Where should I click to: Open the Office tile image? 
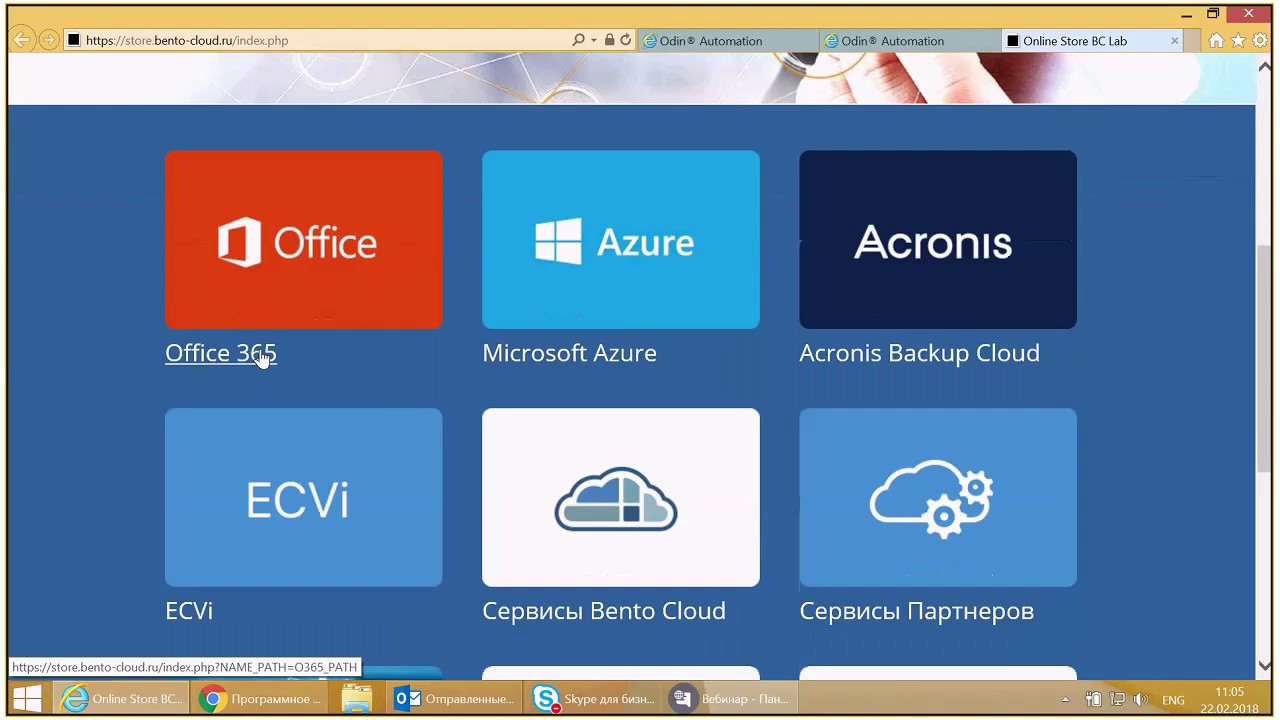(x=303, y=240)
